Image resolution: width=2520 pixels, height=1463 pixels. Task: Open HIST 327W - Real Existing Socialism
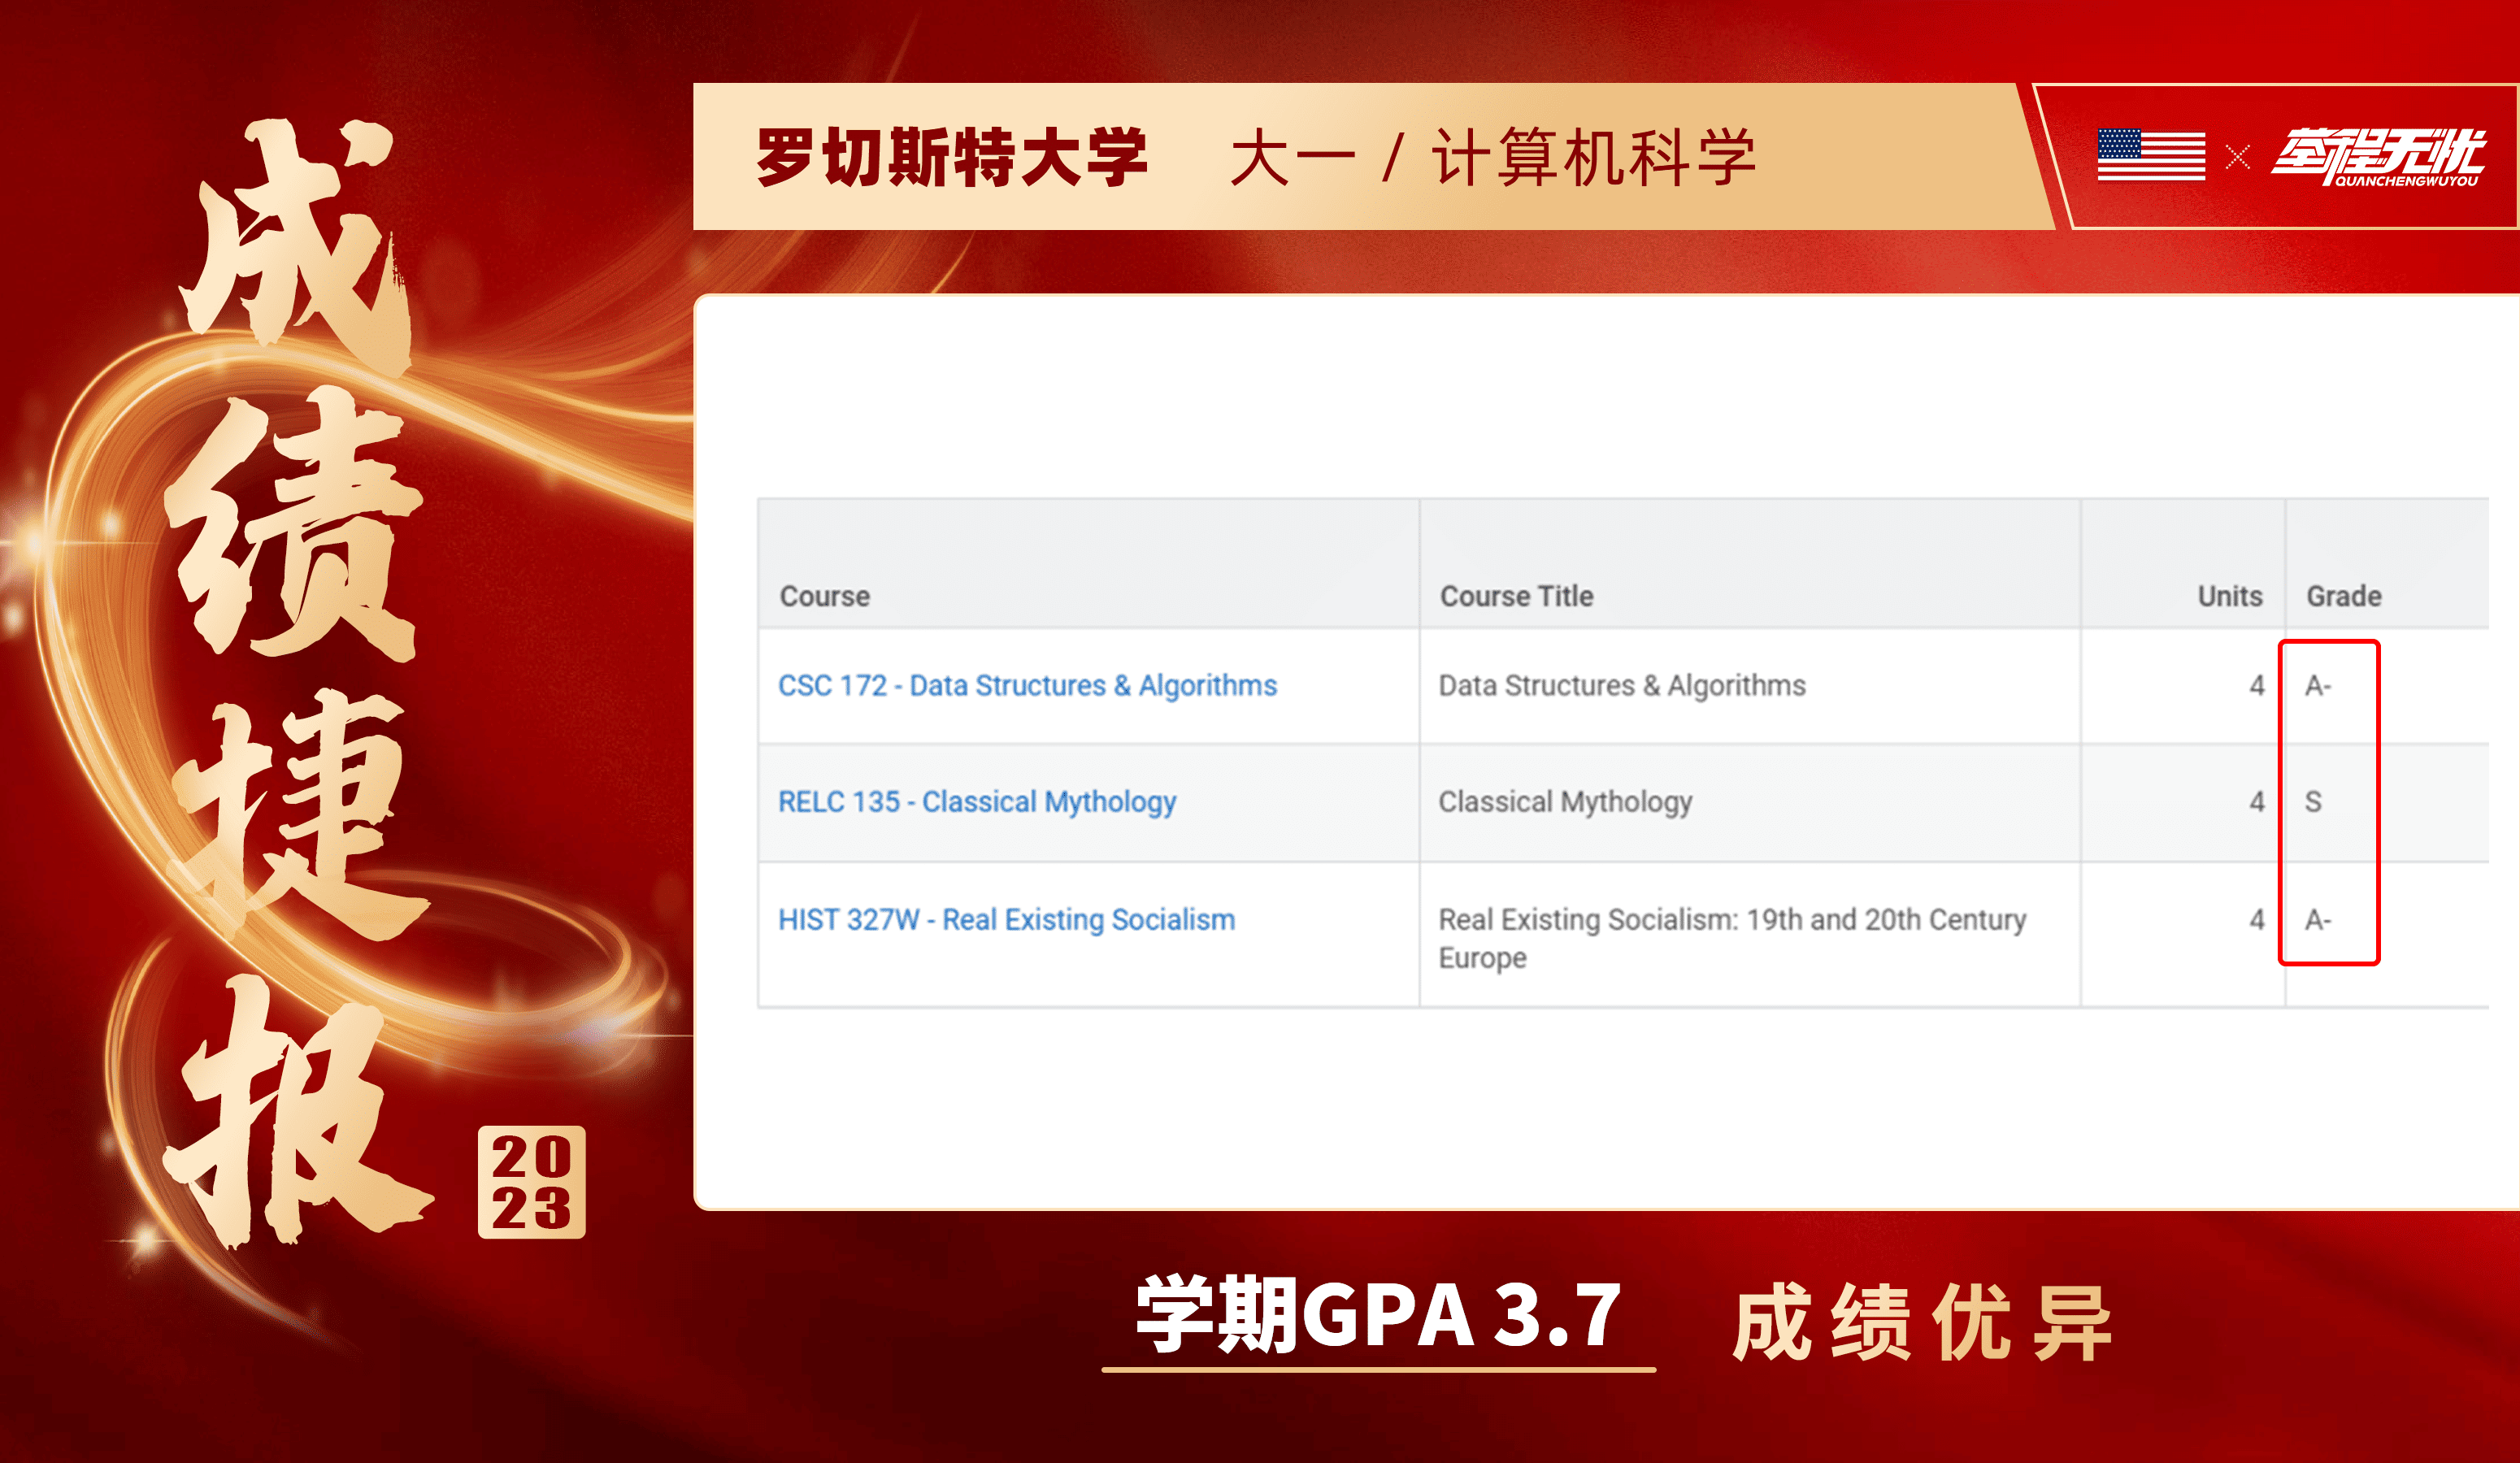tap(1008, 919)
